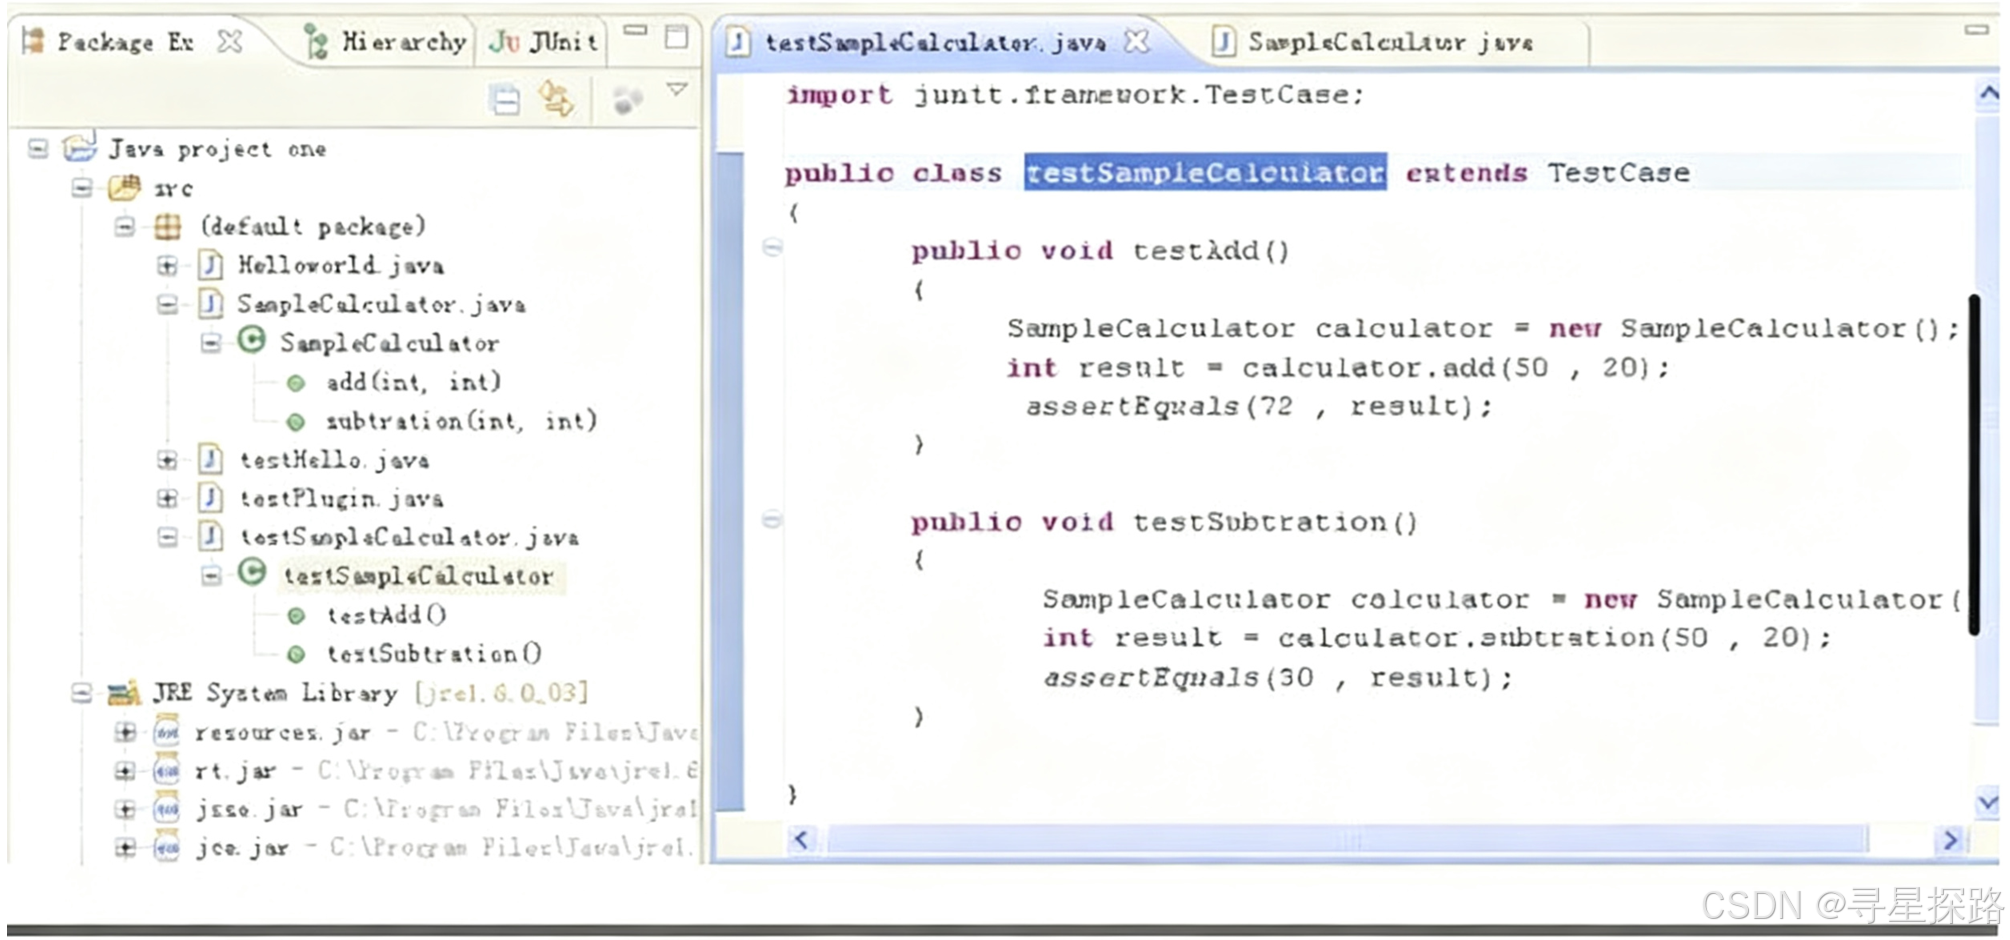
Task: Click the method icon for testAdd()
Action: [296, 616]
